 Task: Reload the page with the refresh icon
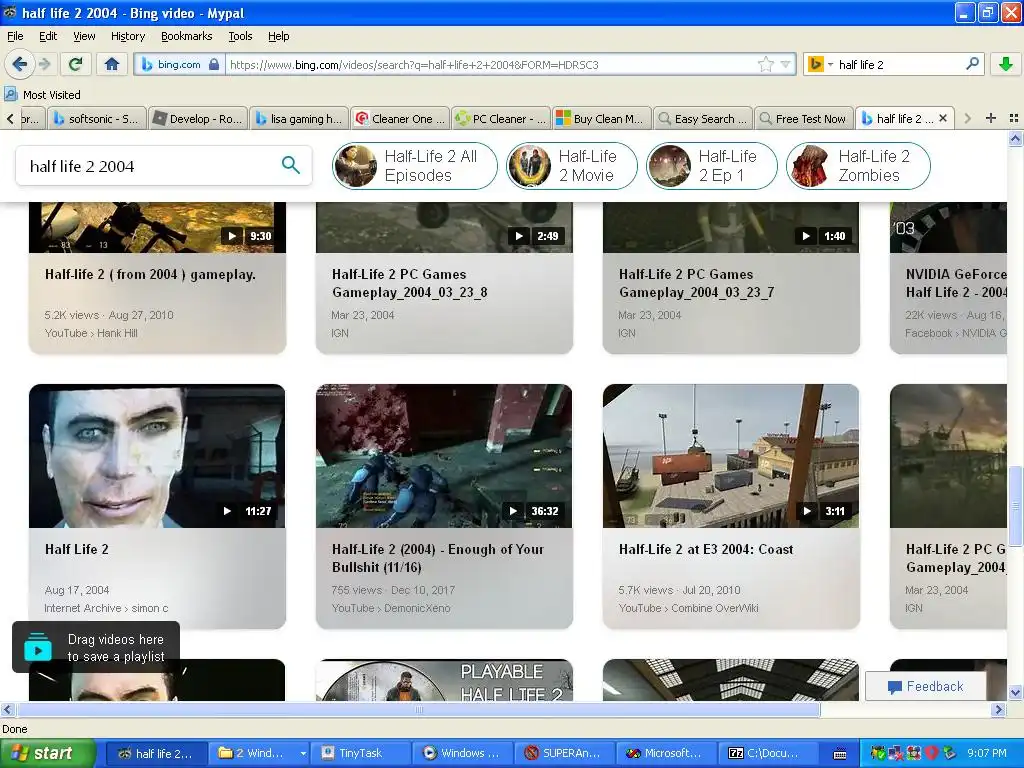point(76,64)
